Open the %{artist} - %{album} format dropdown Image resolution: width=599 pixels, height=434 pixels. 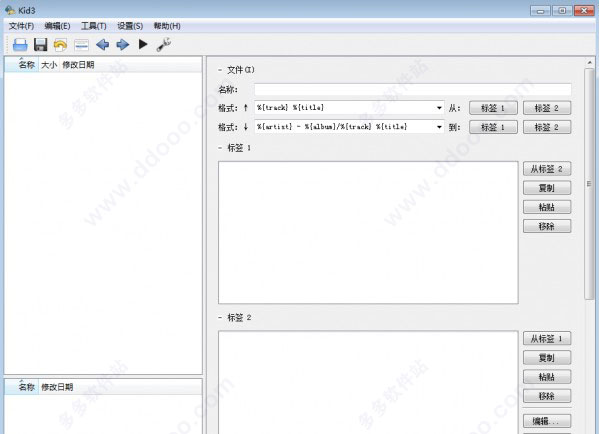[439, 127]
